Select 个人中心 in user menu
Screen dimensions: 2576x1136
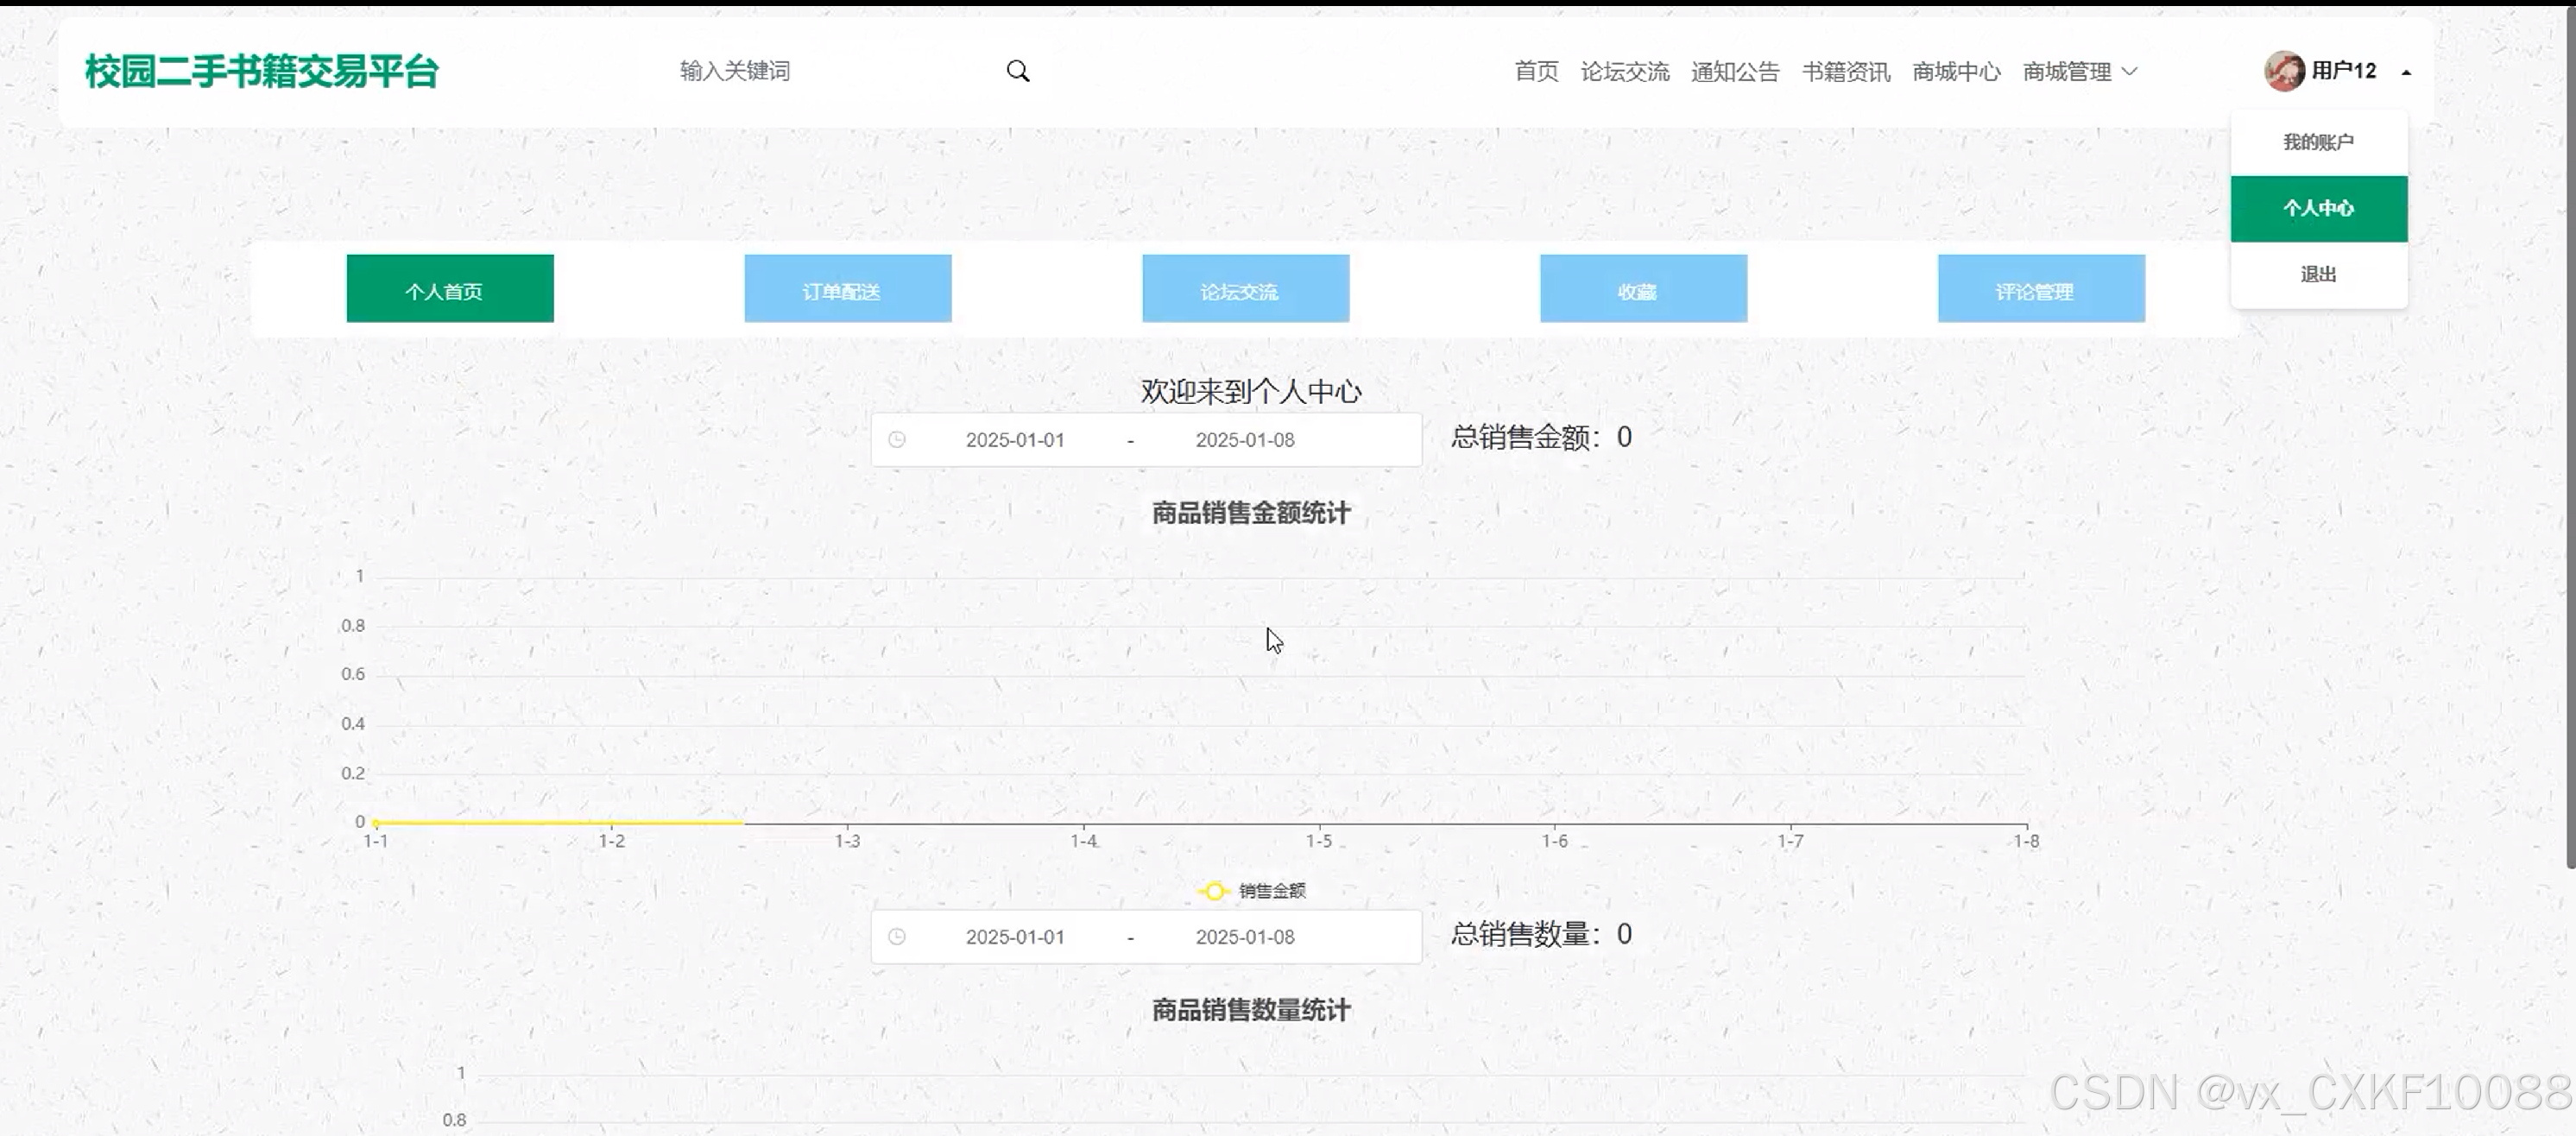tap(2317, 208)
